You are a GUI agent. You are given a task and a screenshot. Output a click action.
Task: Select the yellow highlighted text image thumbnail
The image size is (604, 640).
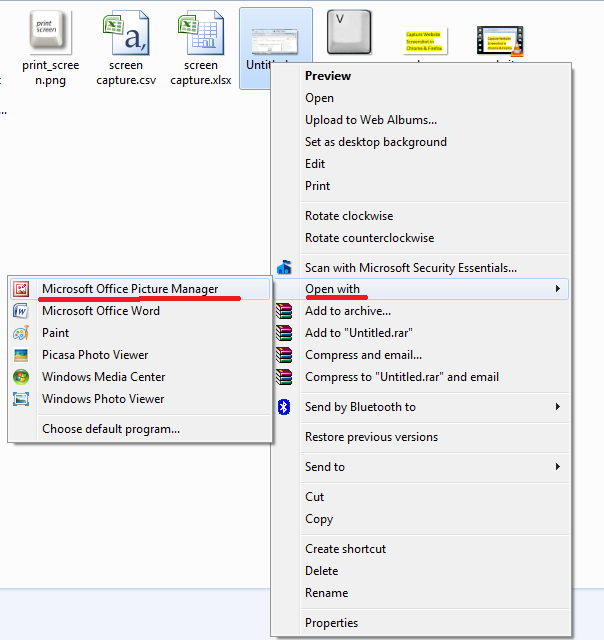coord(424,41)
